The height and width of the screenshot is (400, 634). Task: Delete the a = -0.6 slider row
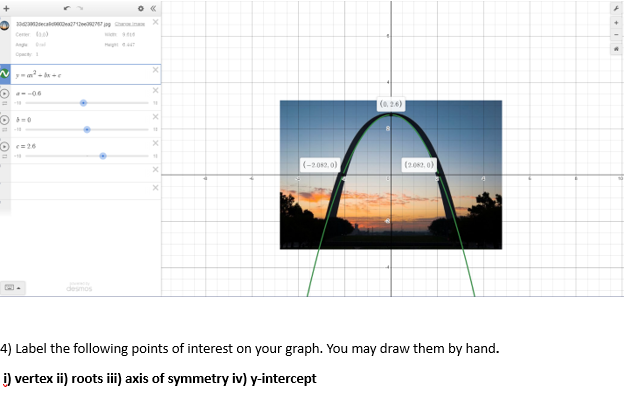[x=155, y=91]
